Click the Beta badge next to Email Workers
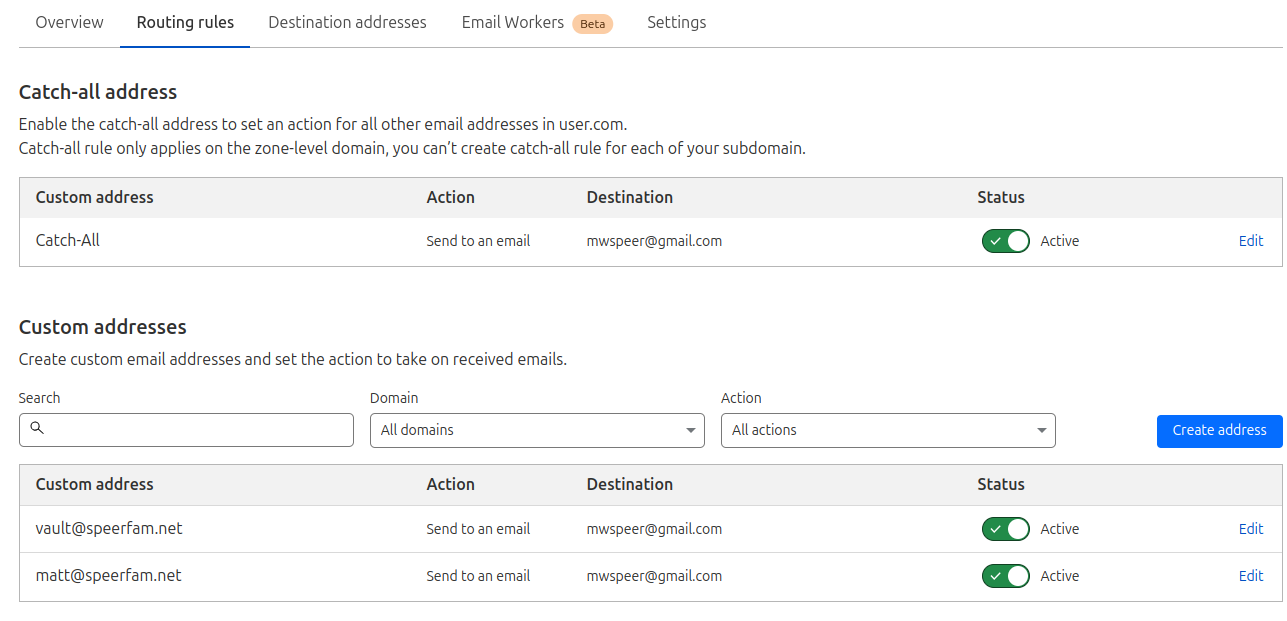 point(592,23)
